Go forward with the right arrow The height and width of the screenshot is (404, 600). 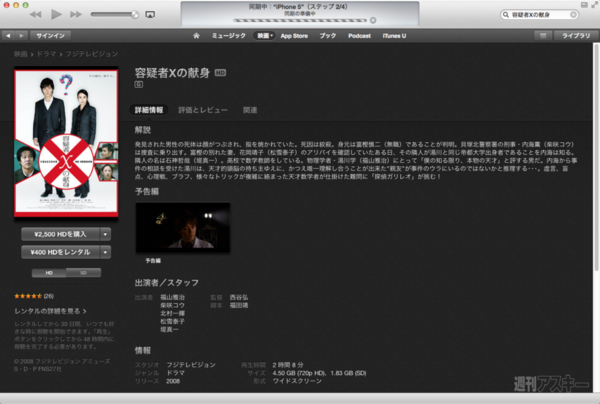point(21,36)
